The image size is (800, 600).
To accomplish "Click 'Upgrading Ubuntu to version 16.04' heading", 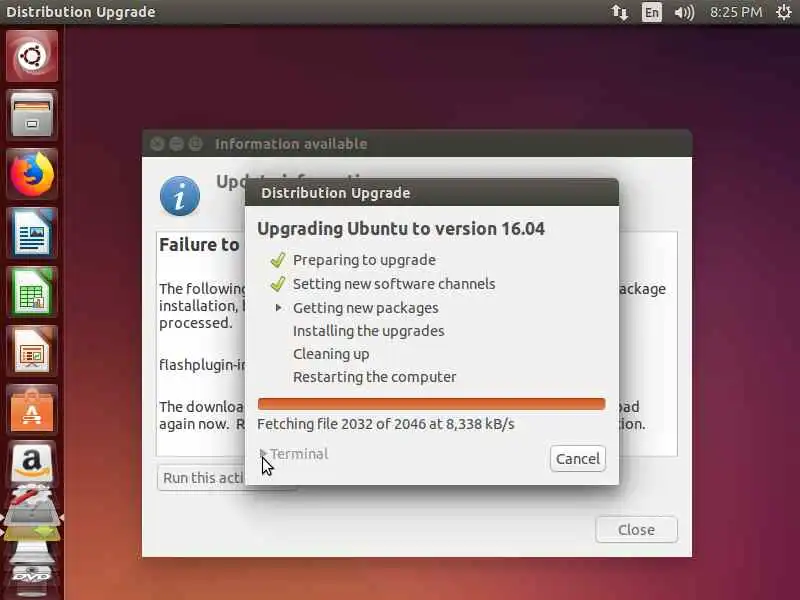I will [x=401, y=229].
